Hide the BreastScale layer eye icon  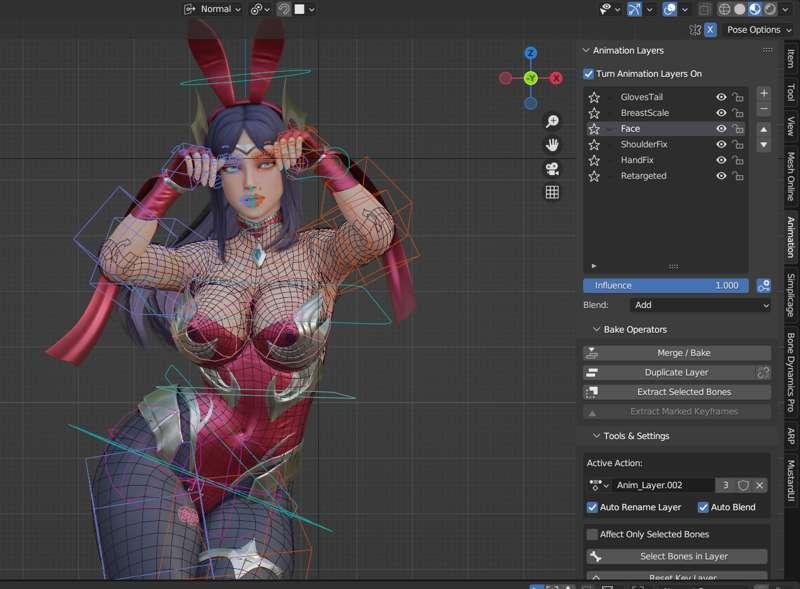[x=721, y=113]
